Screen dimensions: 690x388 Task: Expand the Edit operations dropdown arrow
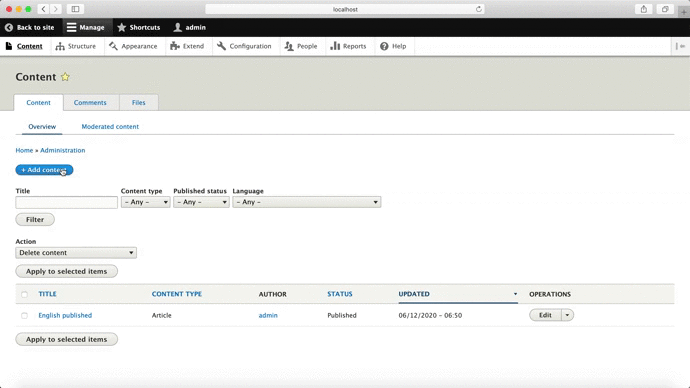pyautogui.click(x=567, y=315)
